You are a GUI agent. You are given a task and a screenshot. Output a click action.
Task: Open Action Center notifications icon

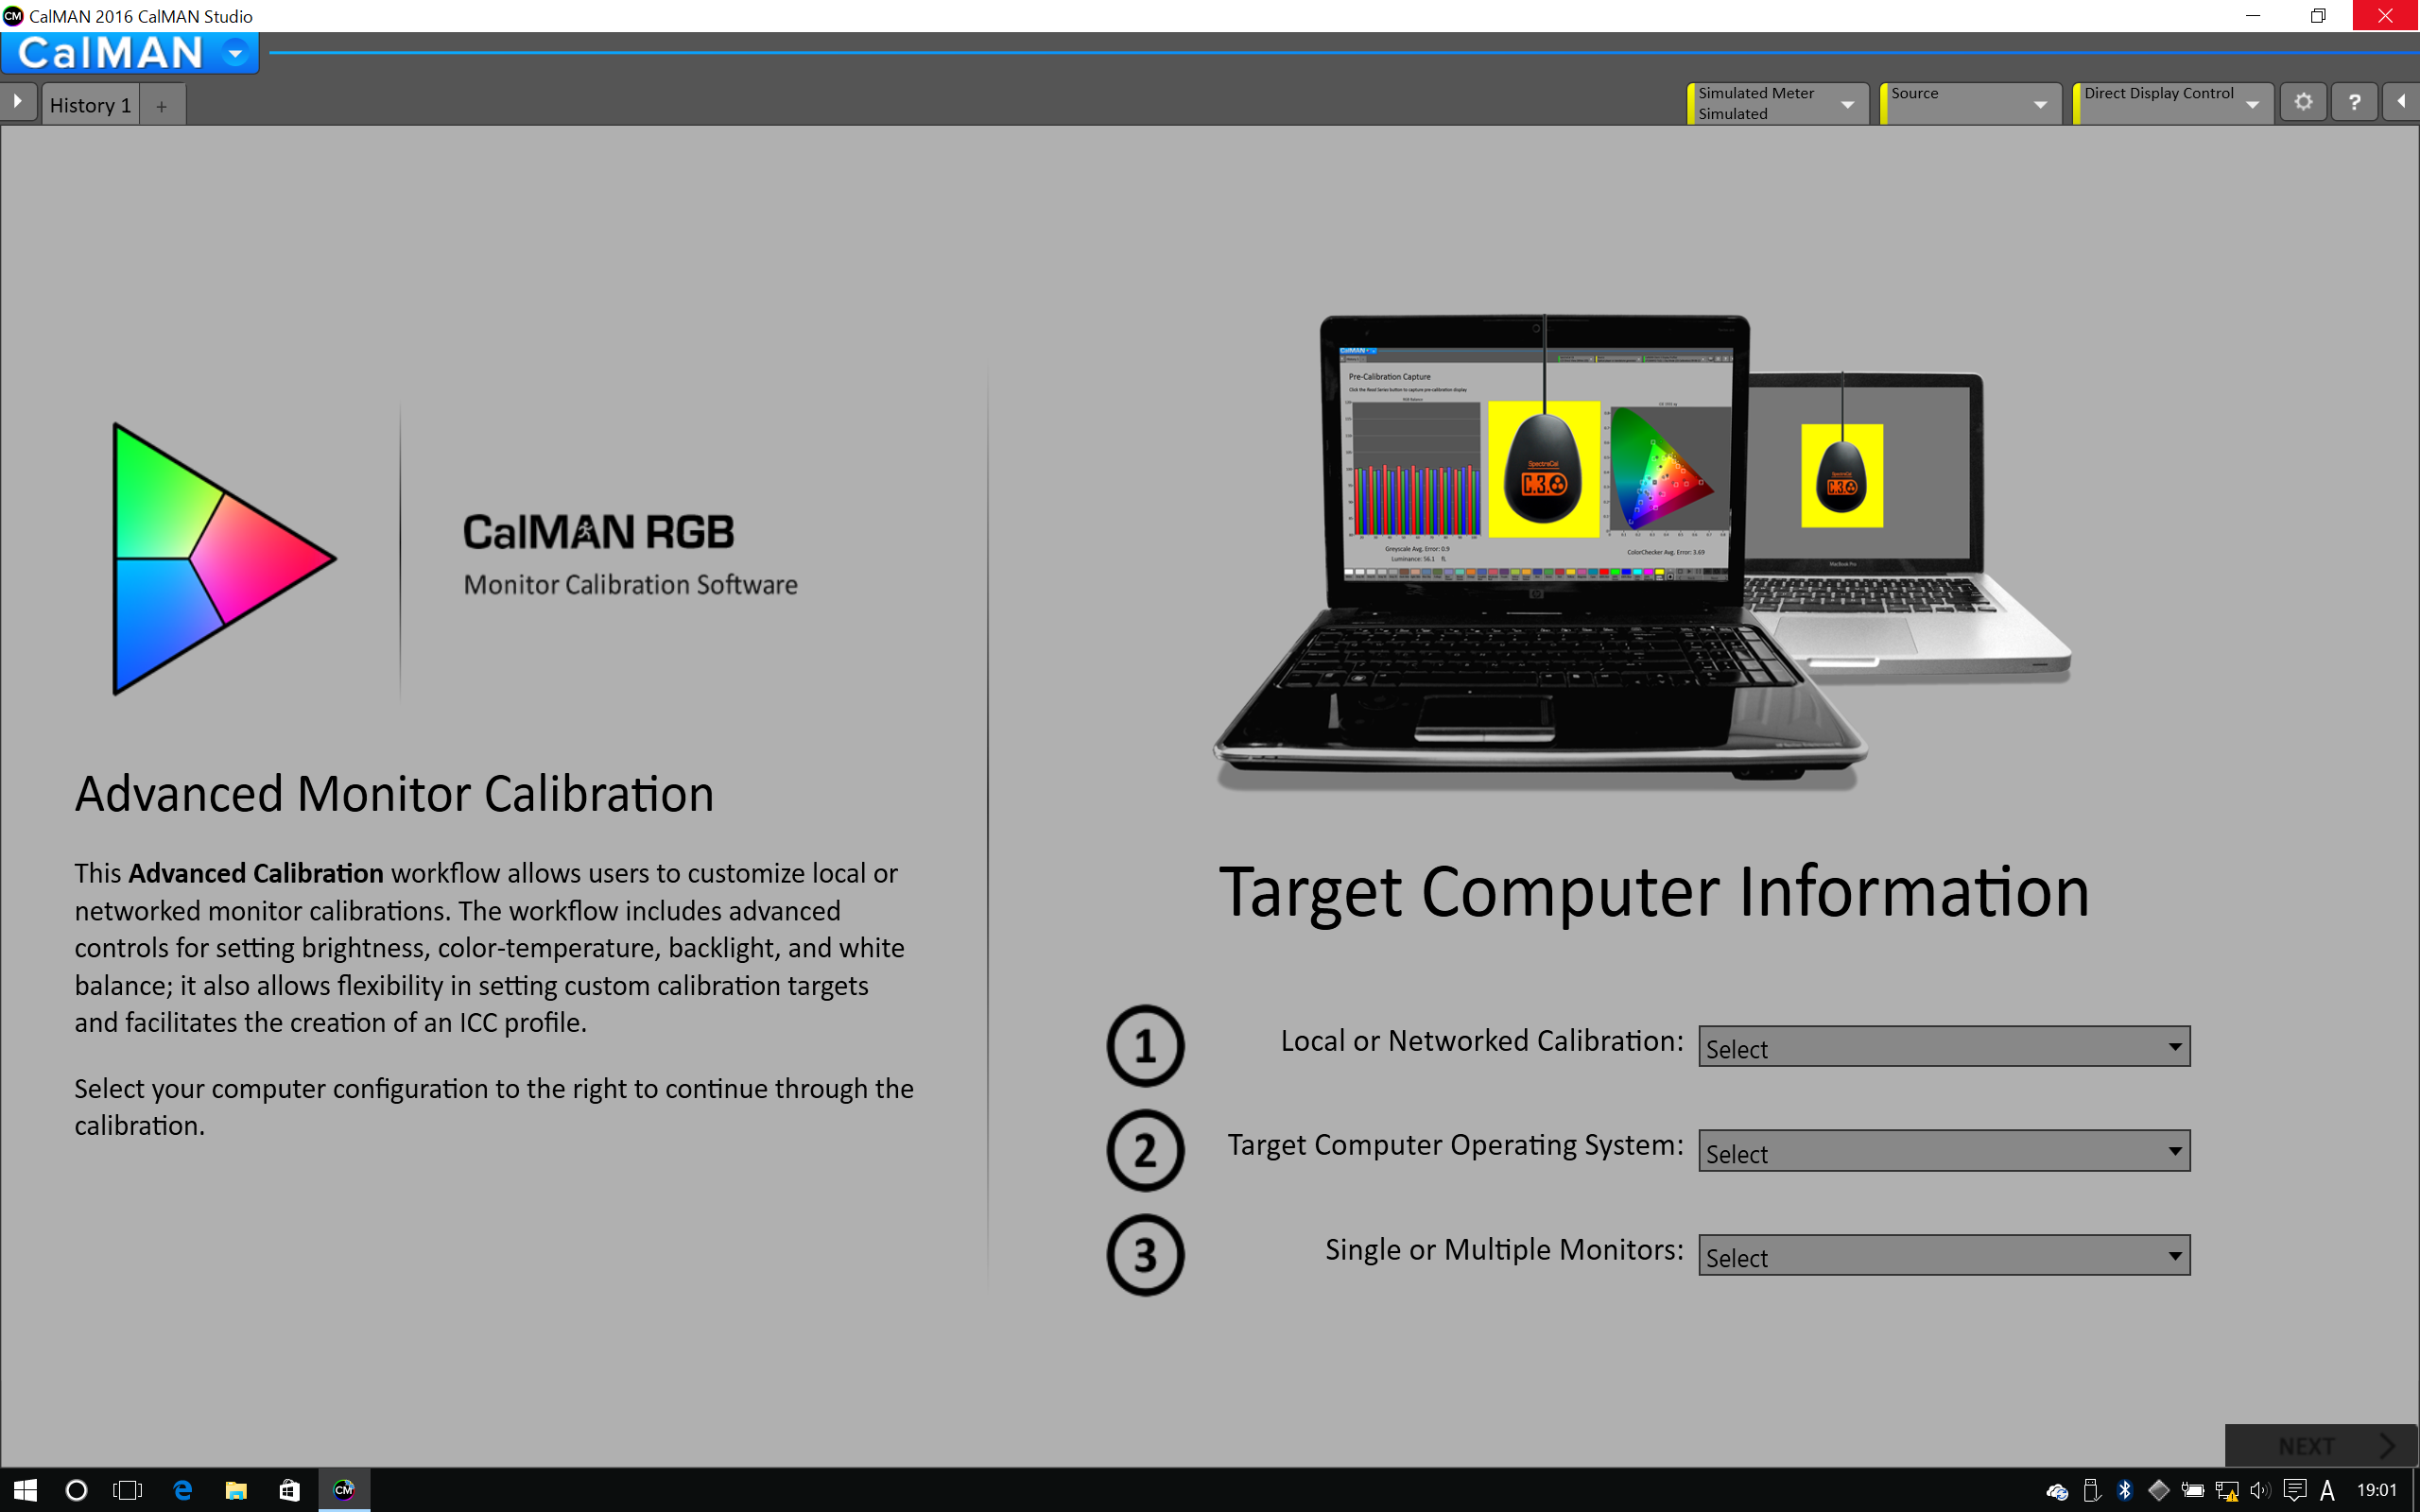coord(2295,1491)
